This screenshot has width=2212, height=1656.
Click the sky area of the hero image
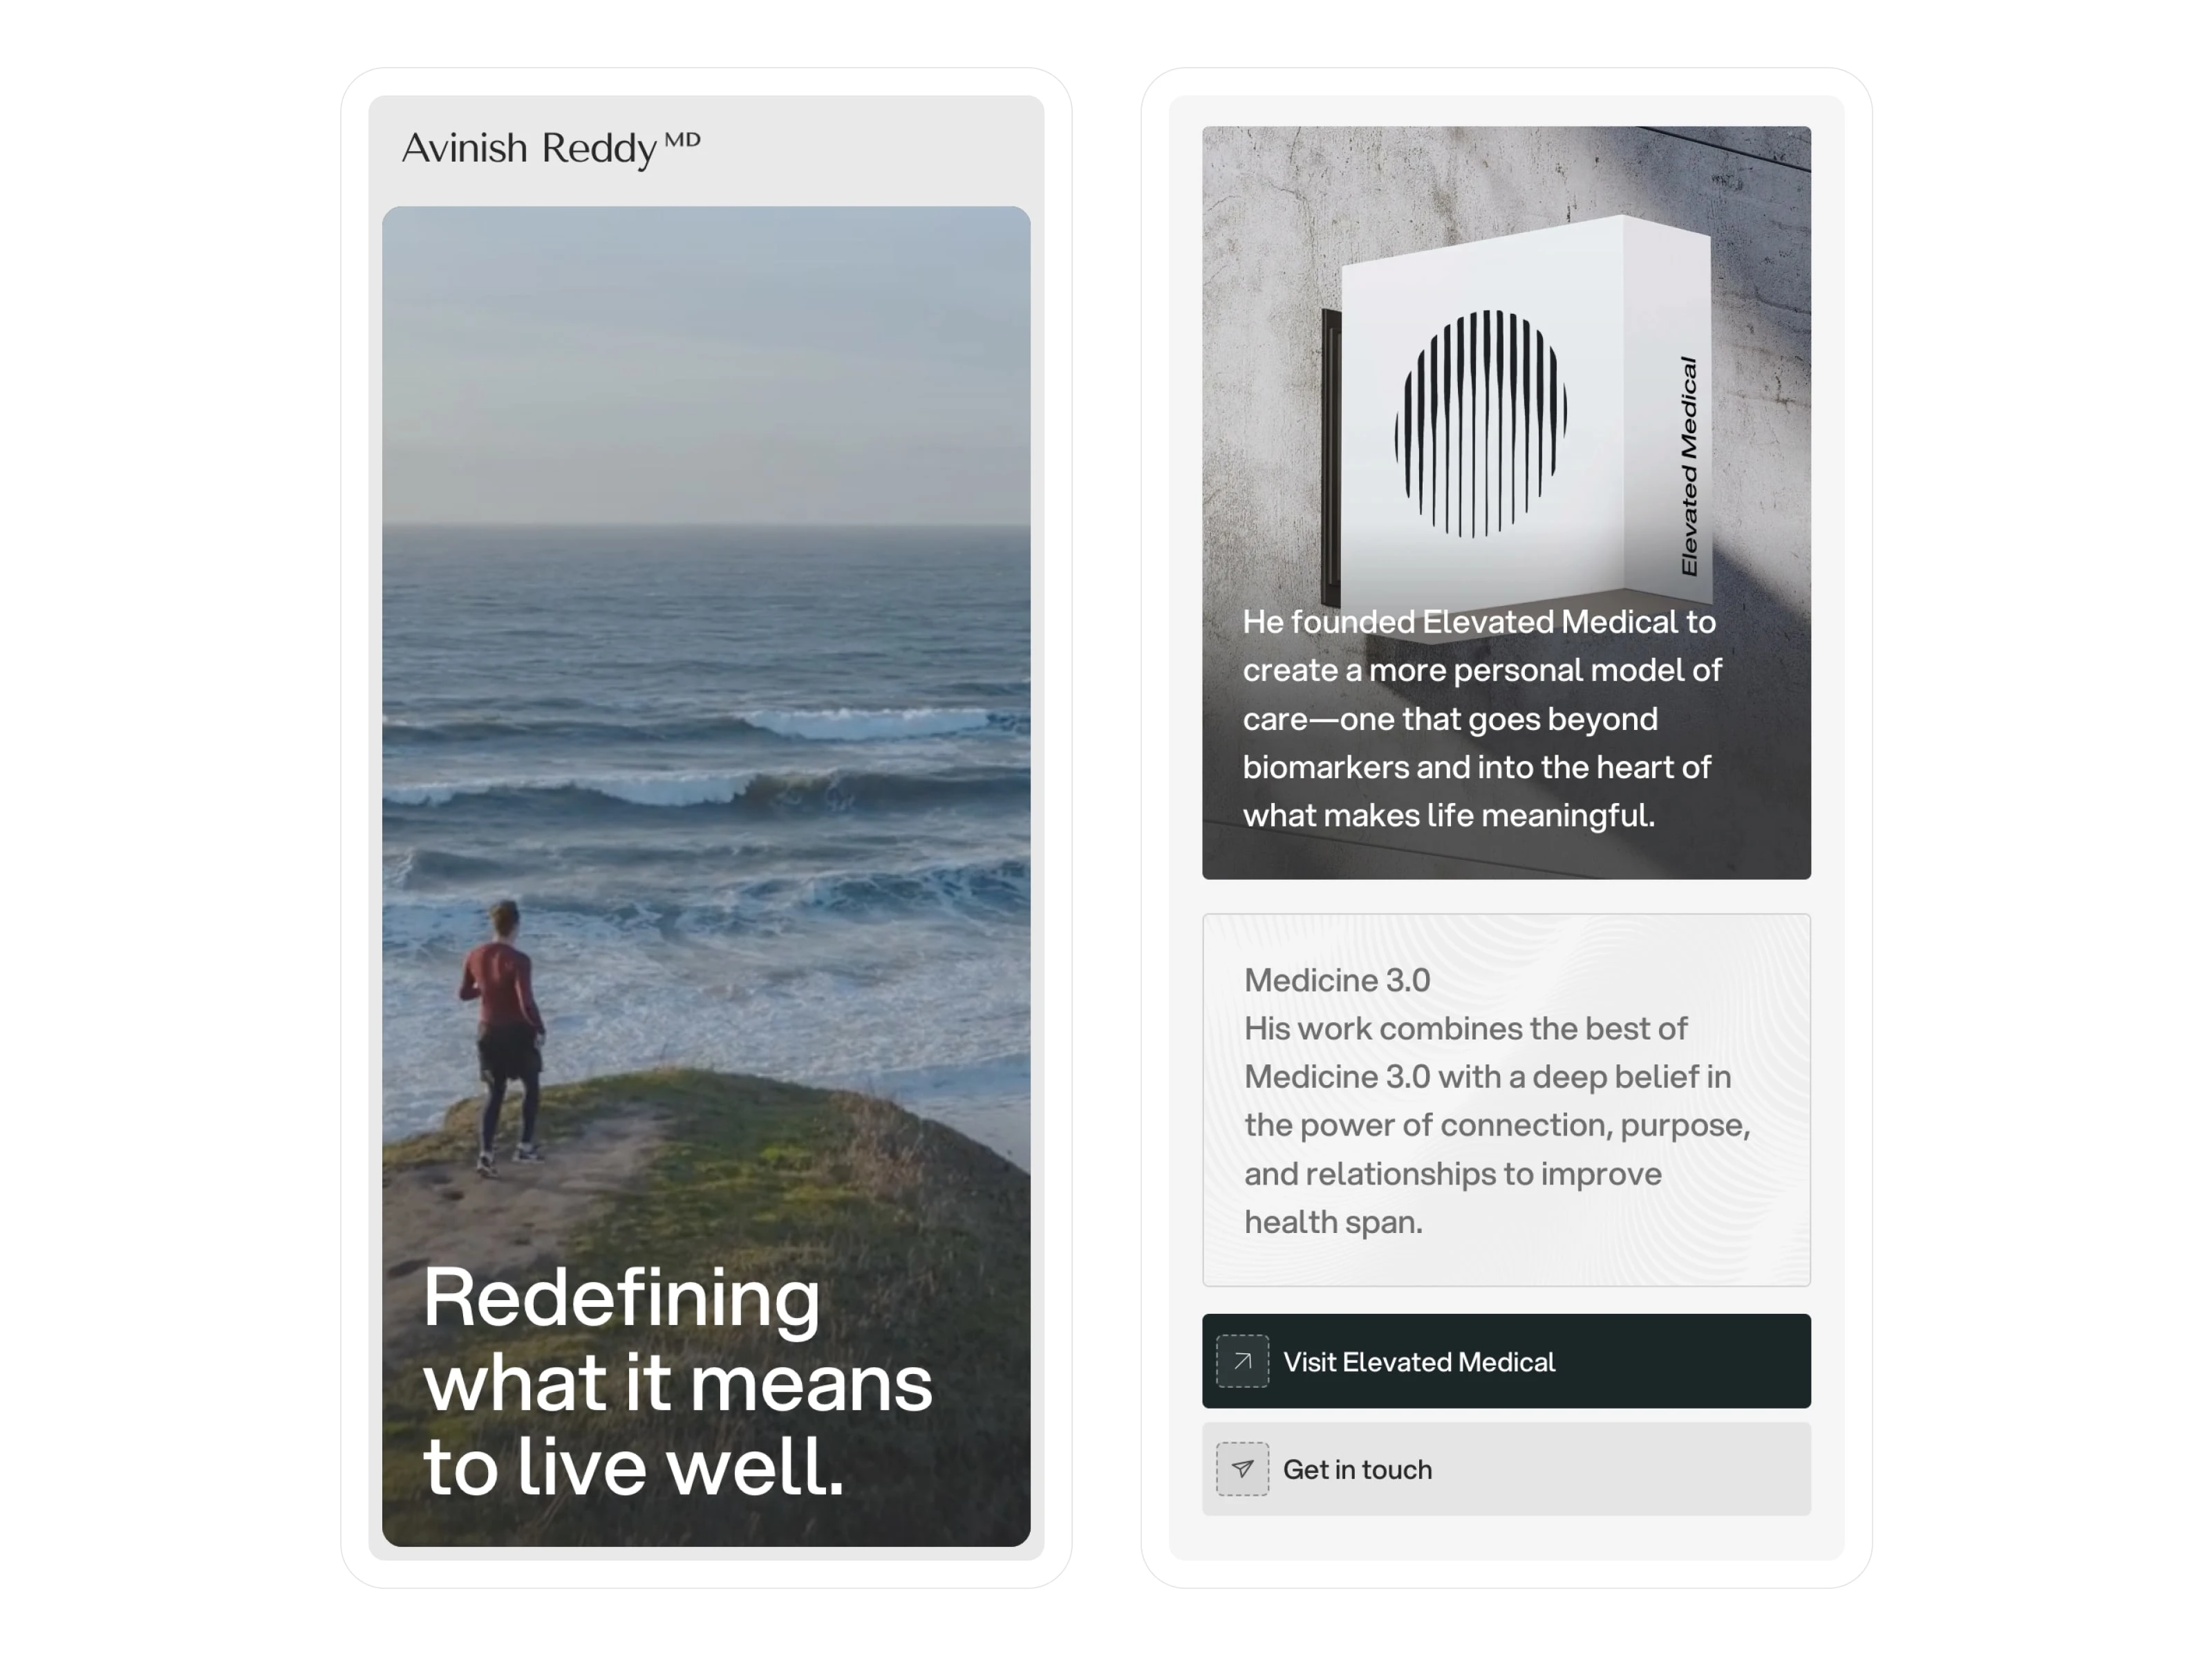tap(706, 365)
